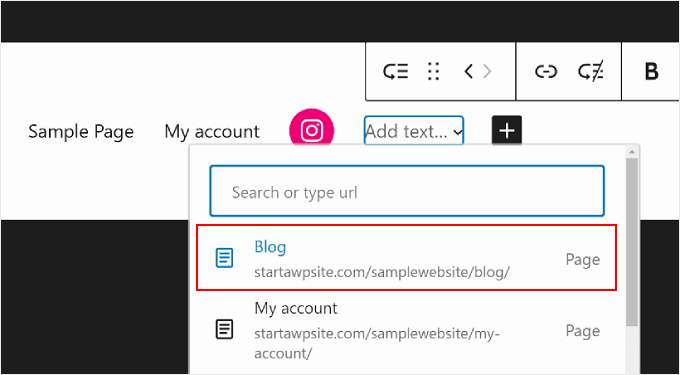Viewport: 680px width, 375px height.
Task: Move the menu item left
Action: 468,71
